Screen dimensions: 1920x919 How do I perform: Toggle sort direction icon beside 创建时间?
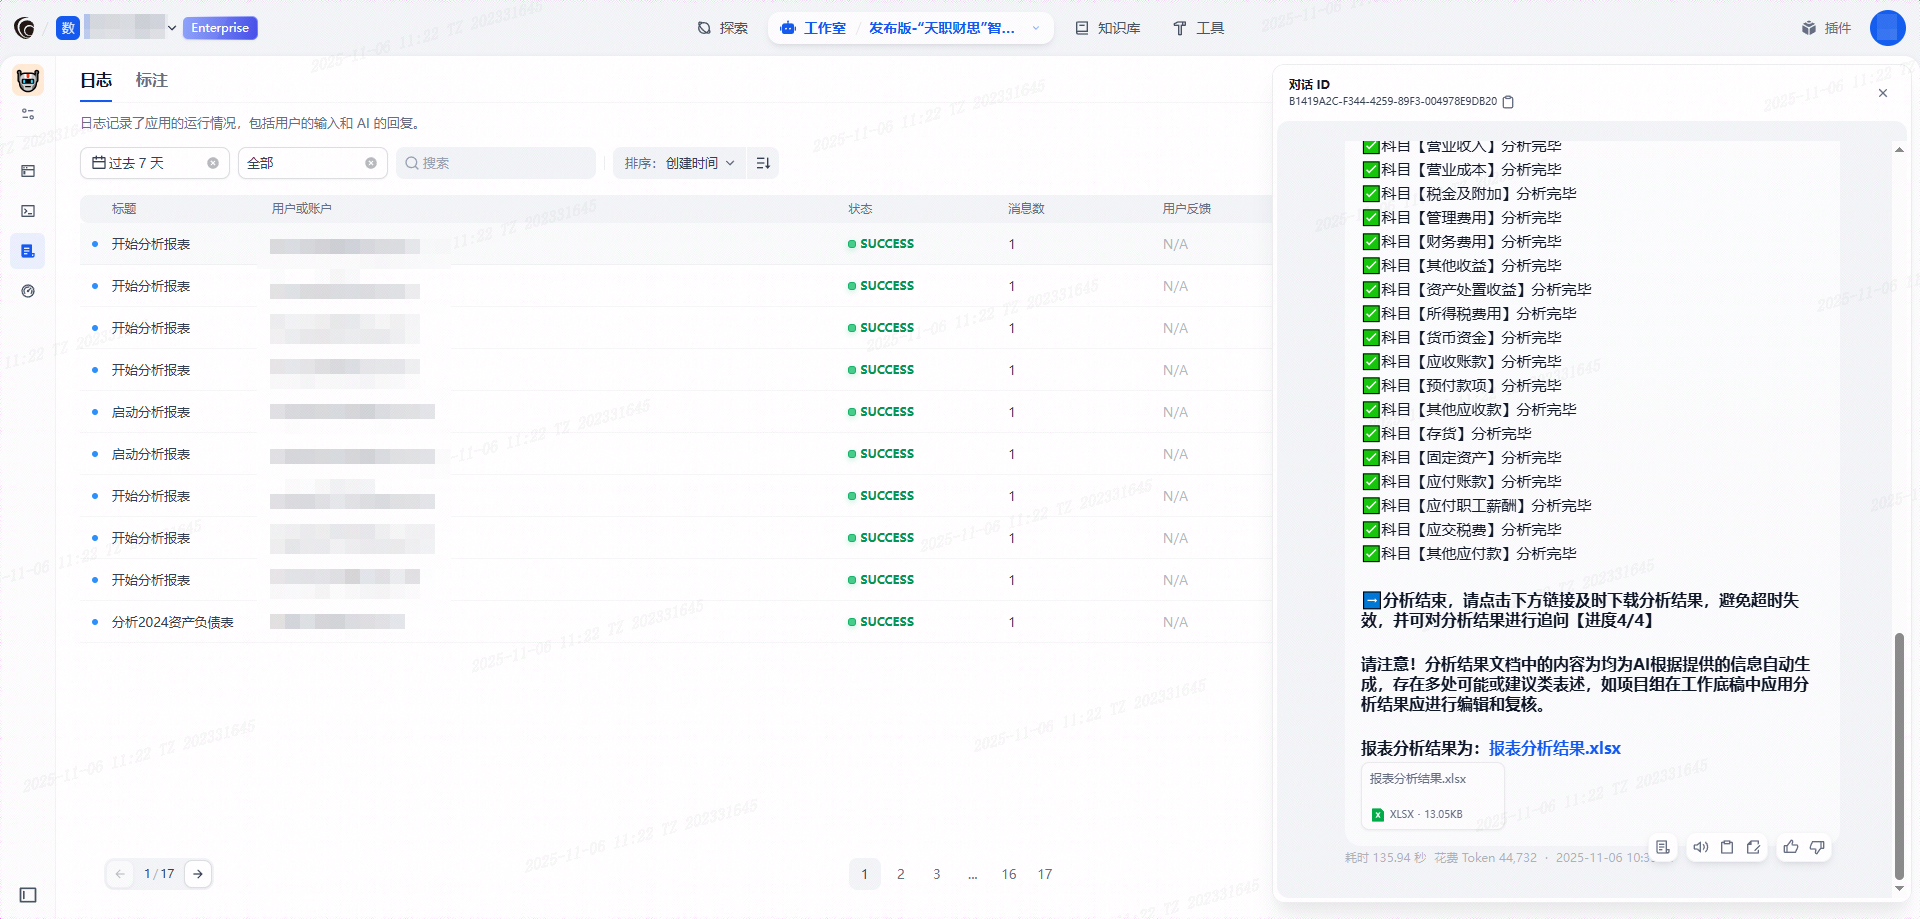[x=762, y=162]
